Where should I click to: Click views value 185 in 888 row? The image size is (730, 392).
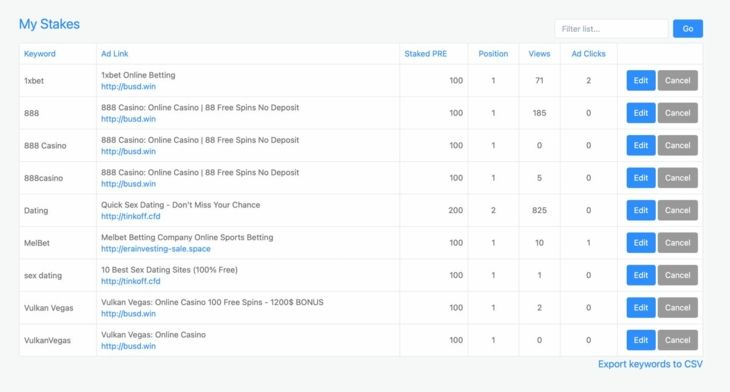tap(539, 113)
